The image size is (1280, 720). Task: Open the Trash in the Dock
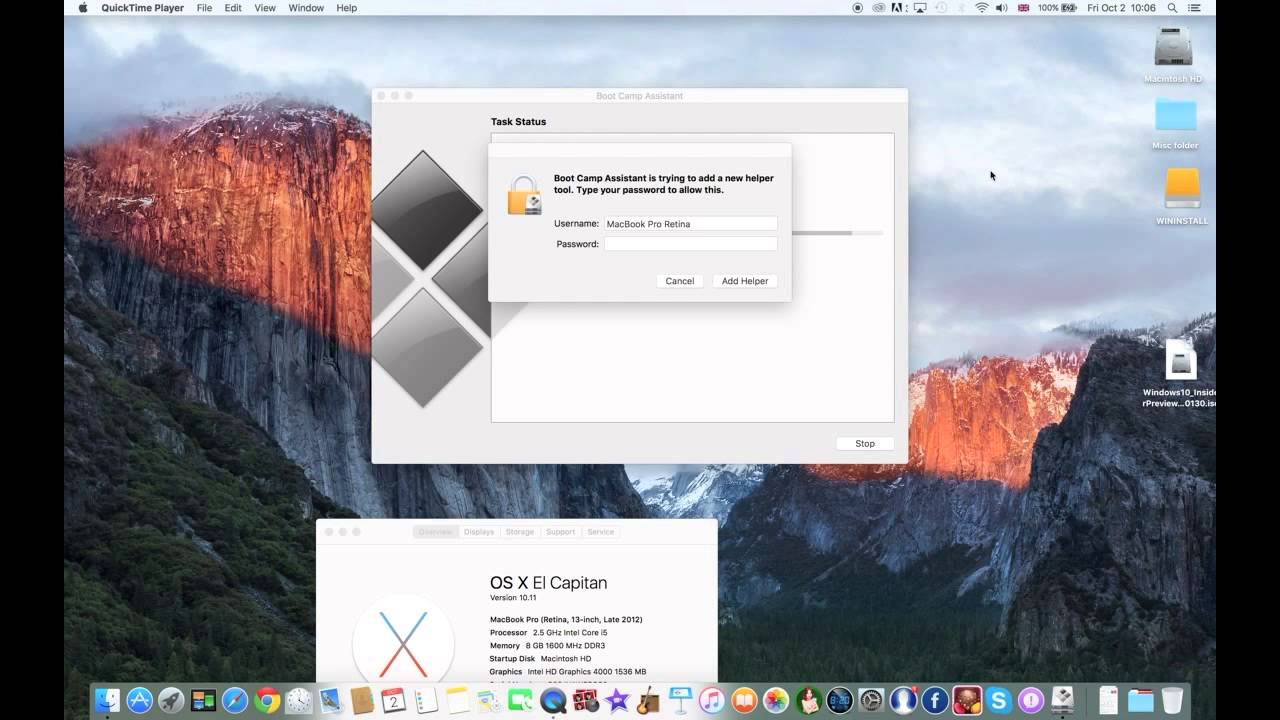(1172, 700)
